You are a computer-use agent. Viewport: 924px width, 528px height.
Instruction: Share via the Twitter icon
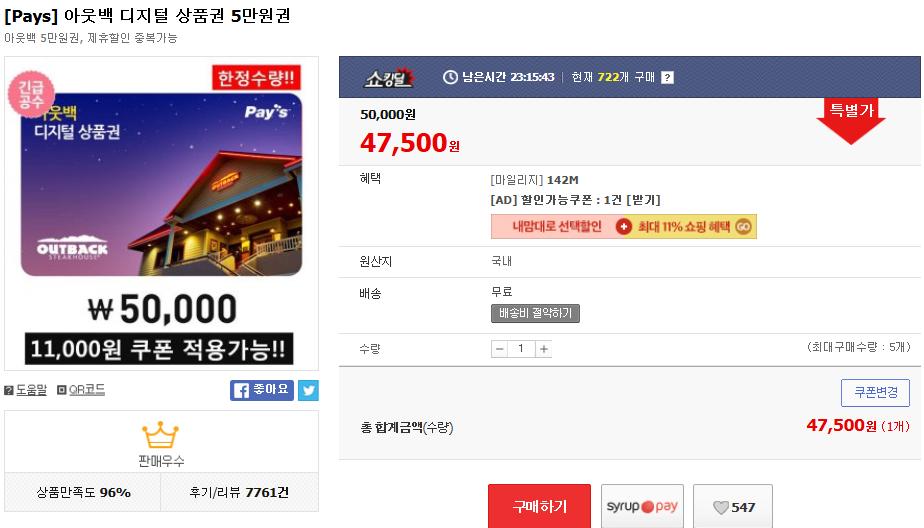tap(308, 390)
